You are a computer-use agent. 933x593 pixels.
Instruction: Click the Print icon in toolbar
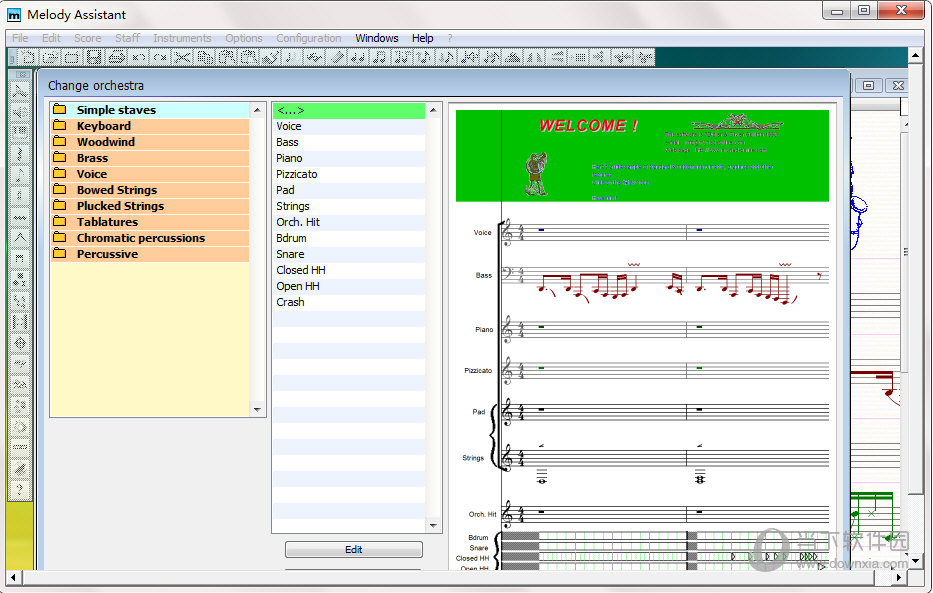coord(117,57)
